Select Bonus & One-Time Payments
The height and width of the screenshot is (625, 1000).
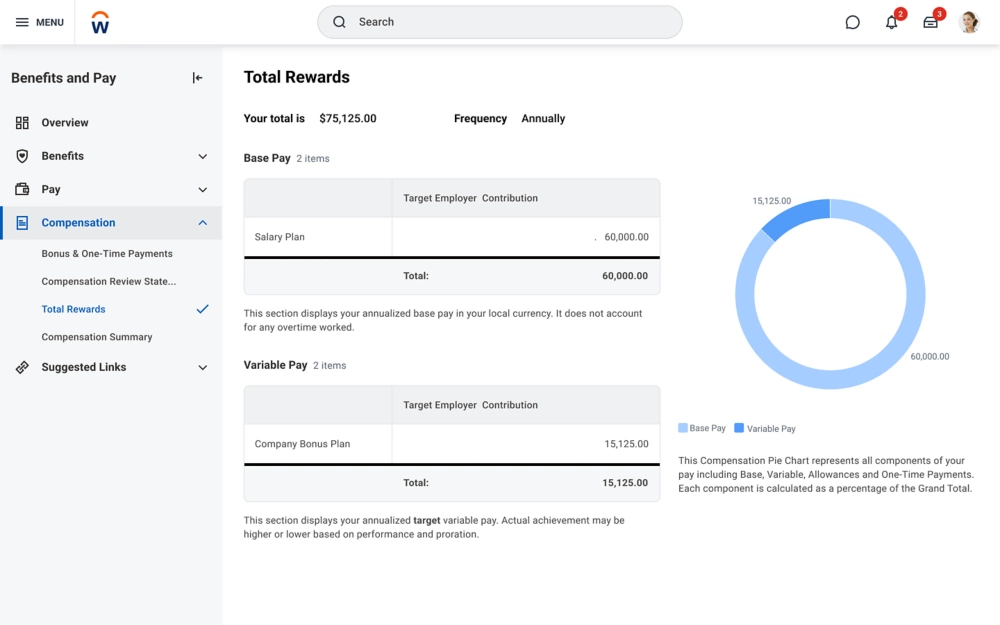107,254
